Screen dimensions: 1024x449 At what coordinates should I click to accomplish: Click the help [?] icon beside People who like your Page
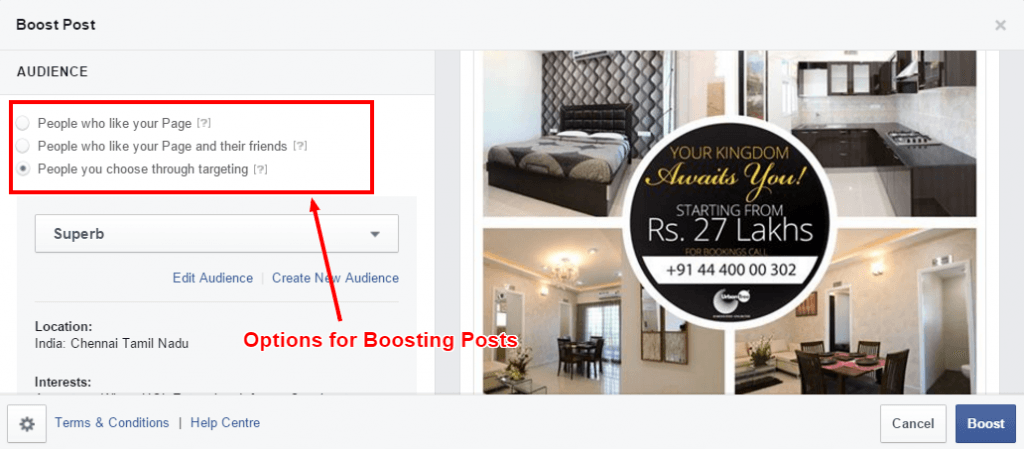(x=204, y=123)
